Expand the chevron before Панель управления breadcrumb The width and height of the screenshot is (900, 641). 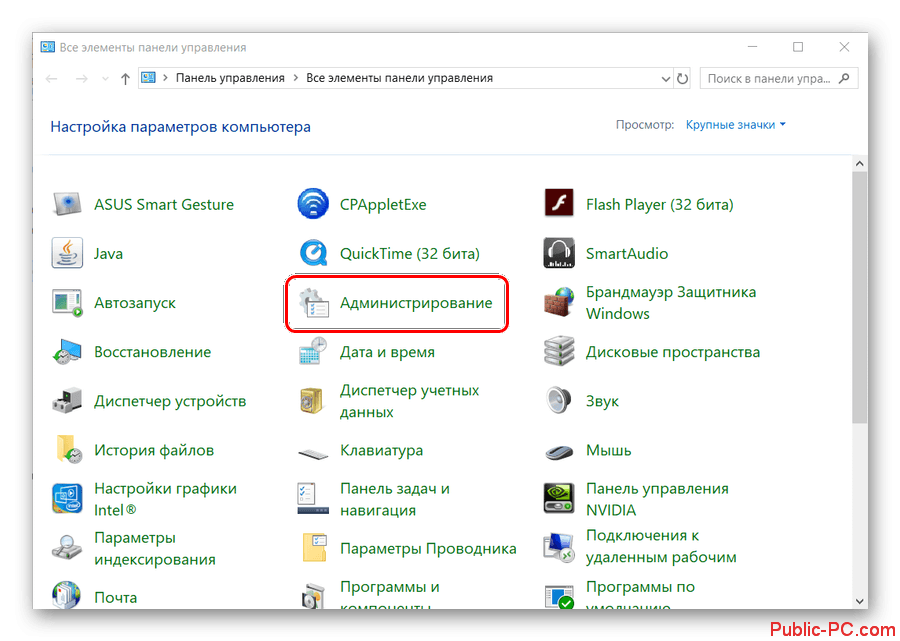(x=165, y=78)
